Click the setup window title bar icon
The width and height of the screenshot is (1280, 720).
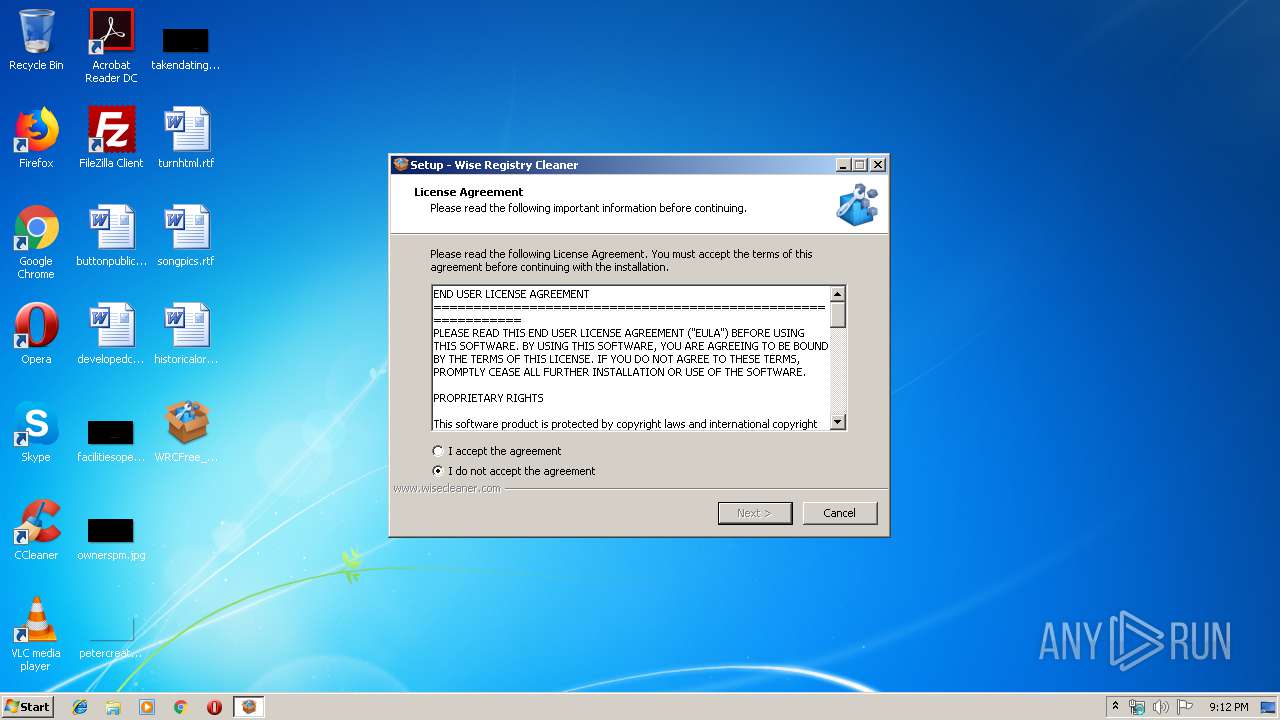tap(401, 165)
